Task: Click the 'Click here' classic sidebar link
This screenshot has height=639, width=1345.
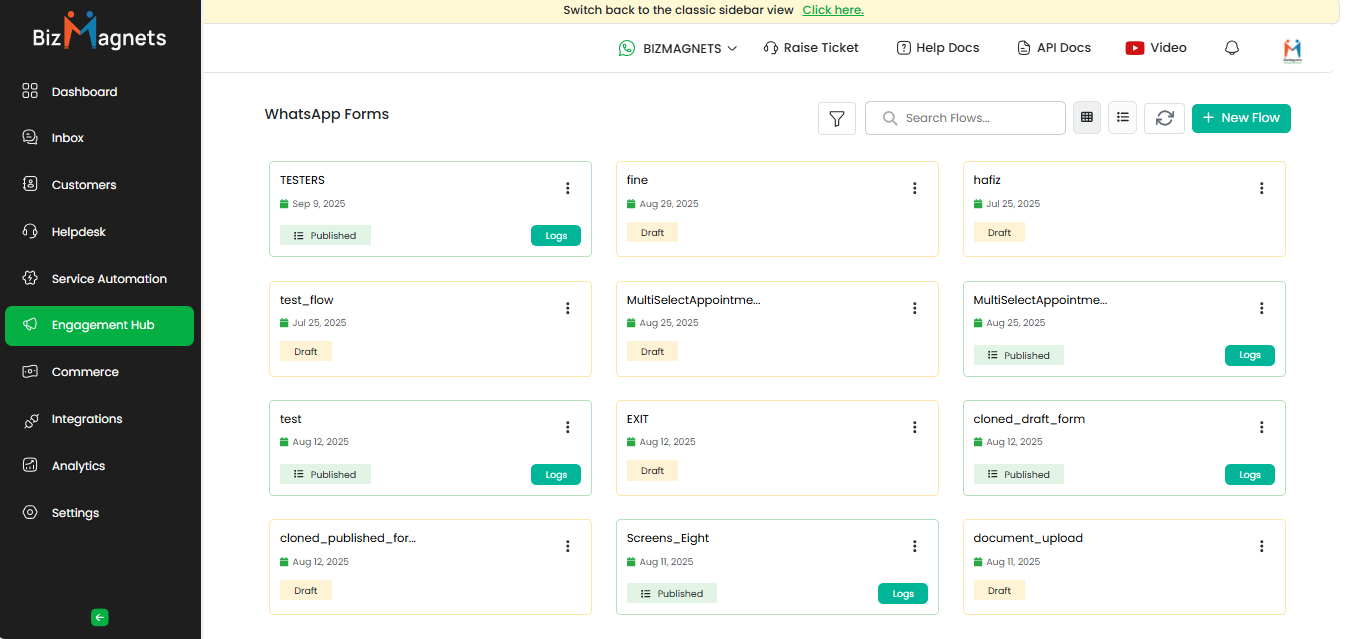Action: (832, 10)
